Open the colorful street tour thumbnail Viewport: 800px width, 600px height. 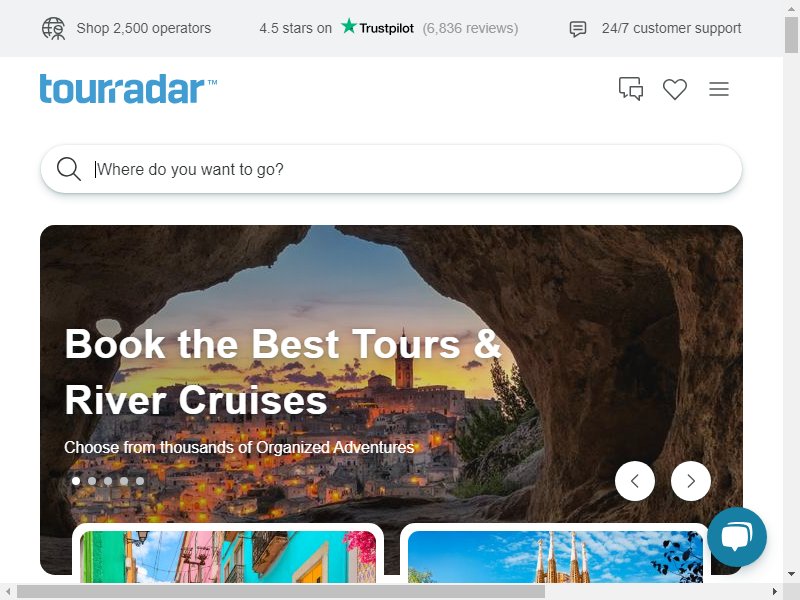[228, 557]
